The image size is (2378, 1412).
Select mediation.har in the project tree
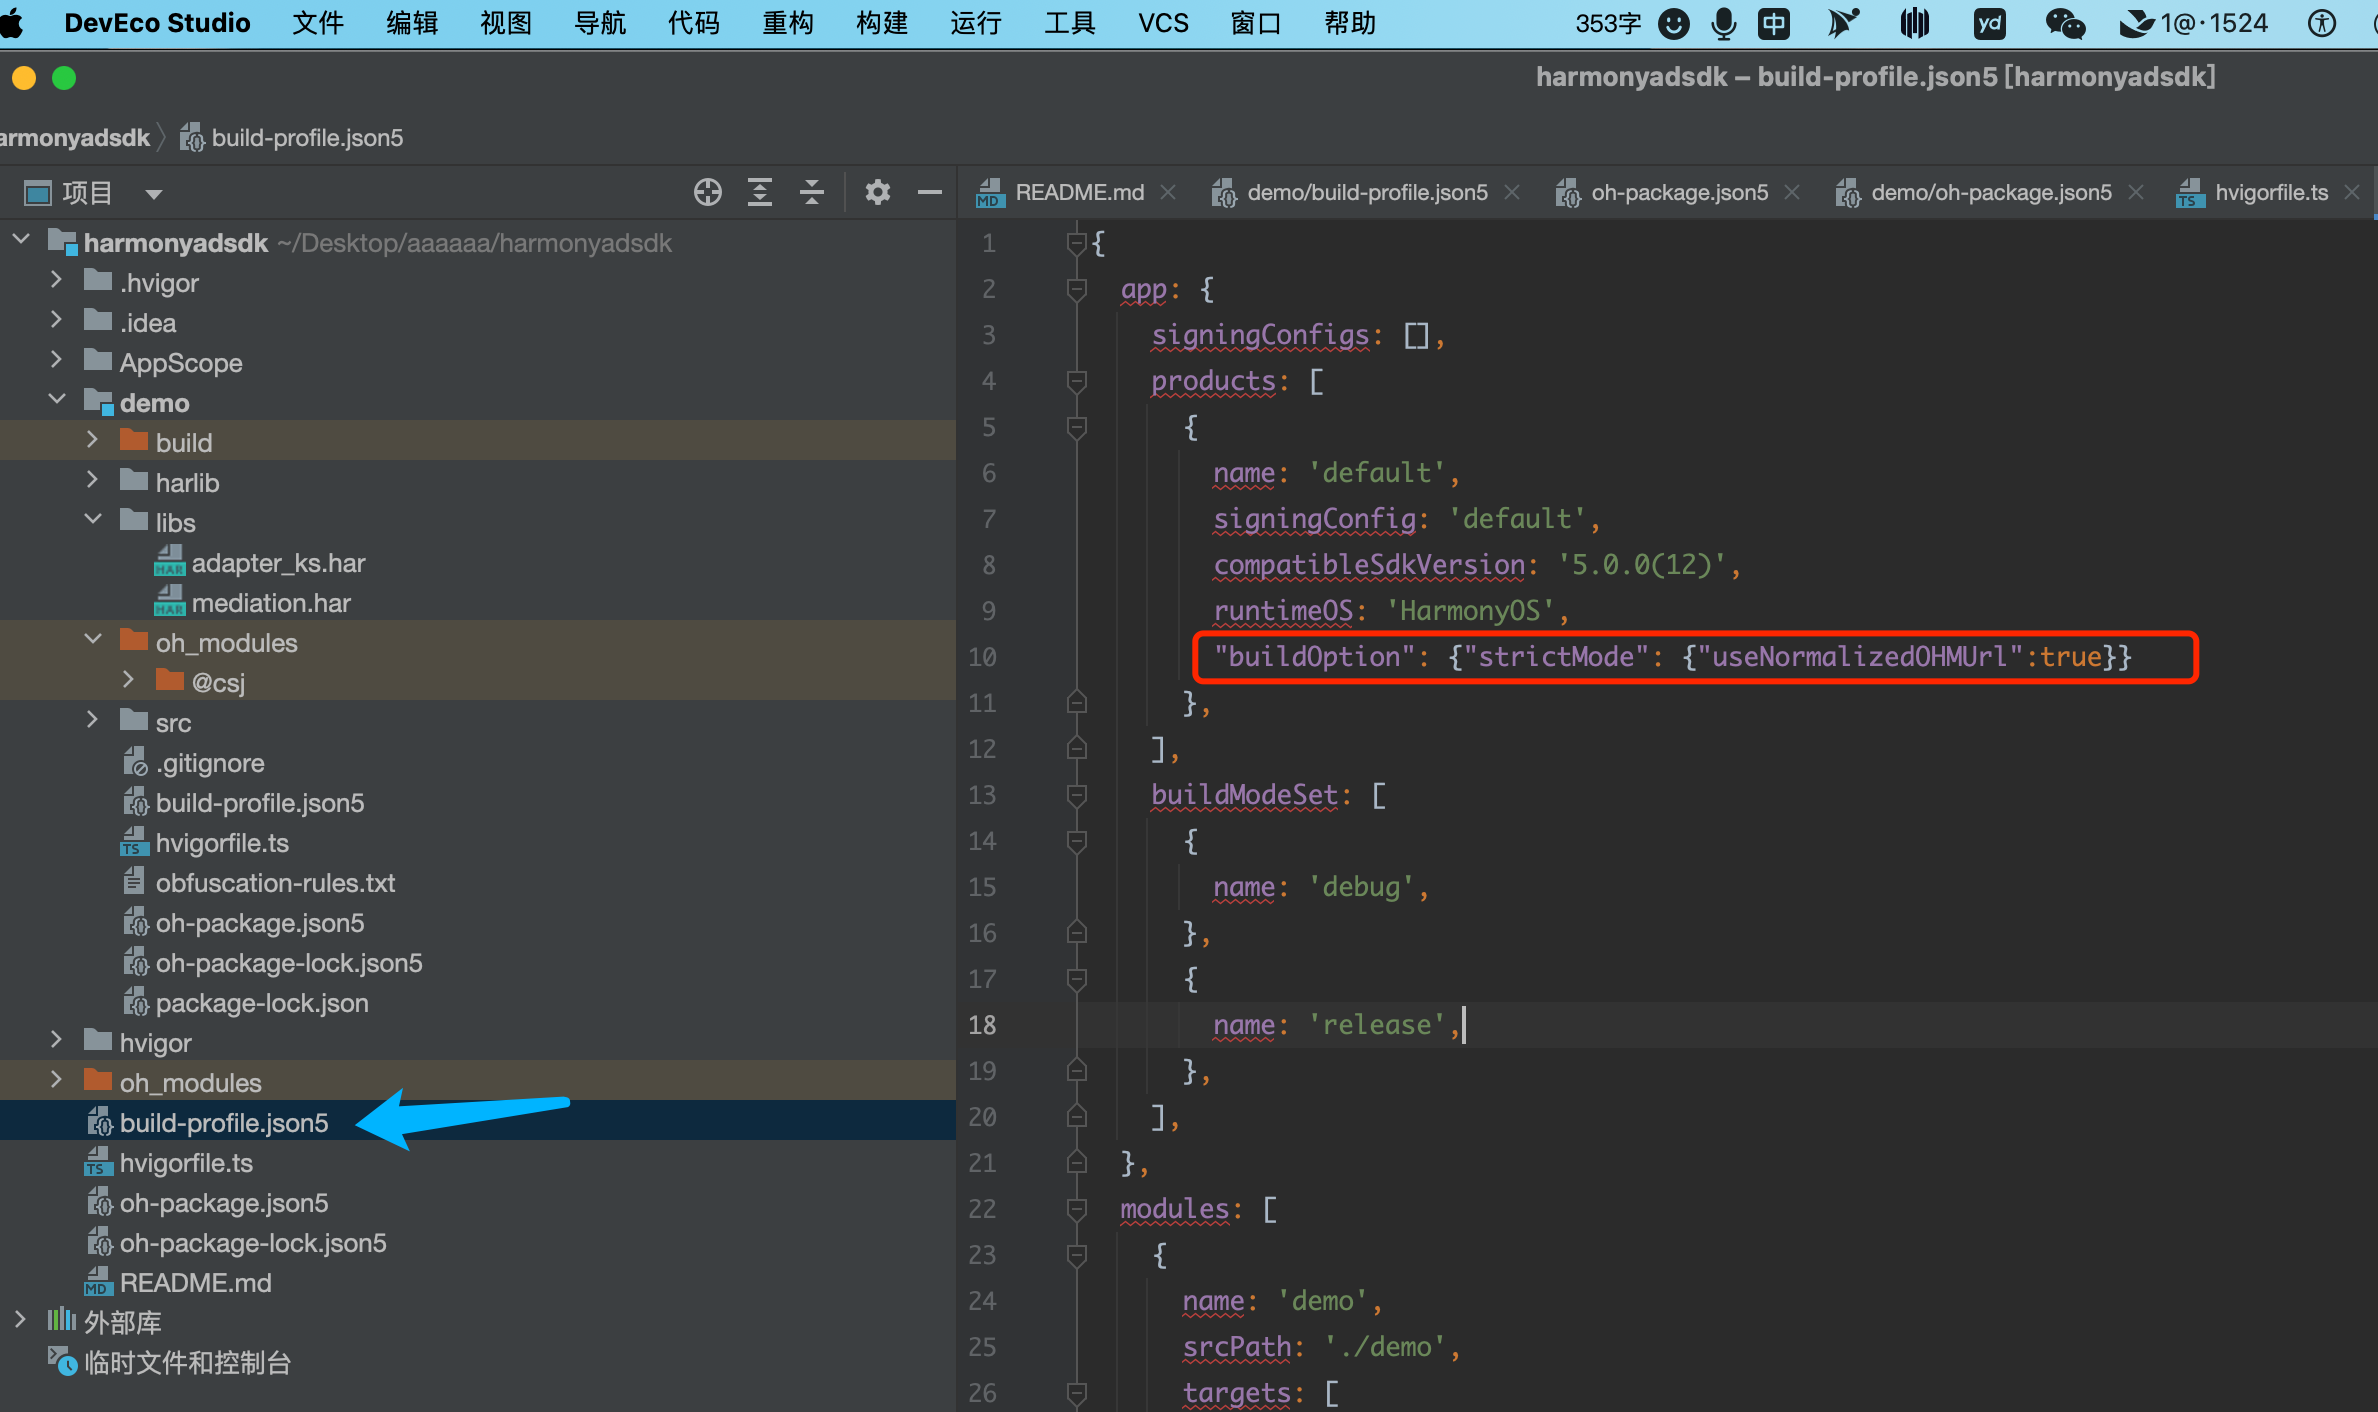(x=270, y=603)
